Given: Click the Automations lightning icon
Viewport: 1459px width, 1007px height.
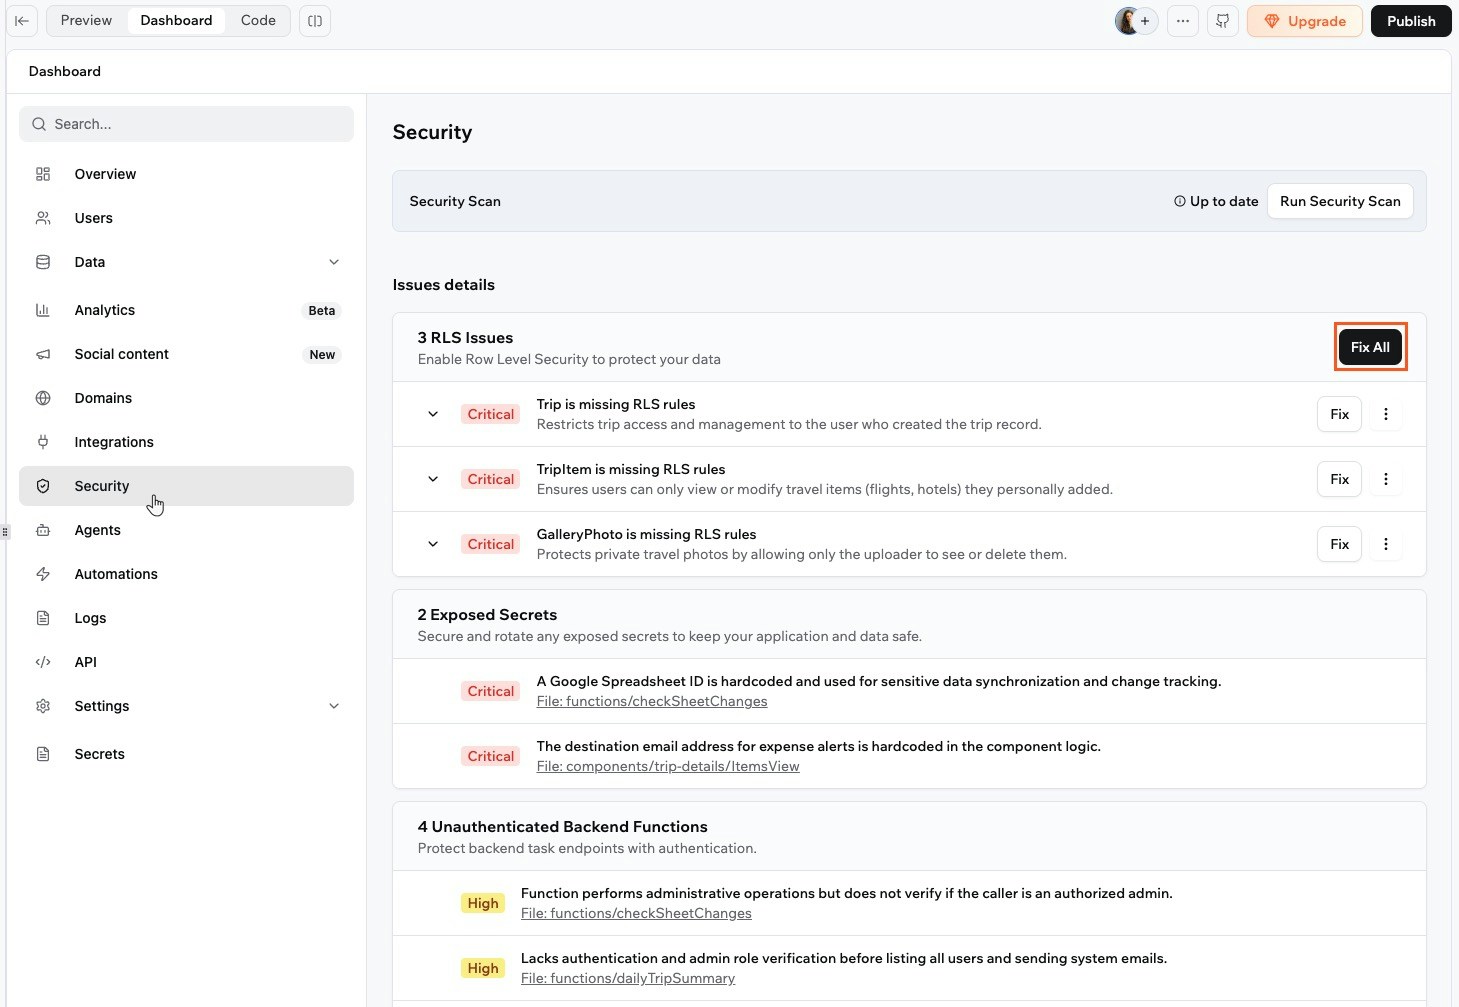Looking at the screenshot, I should (43, 574).
